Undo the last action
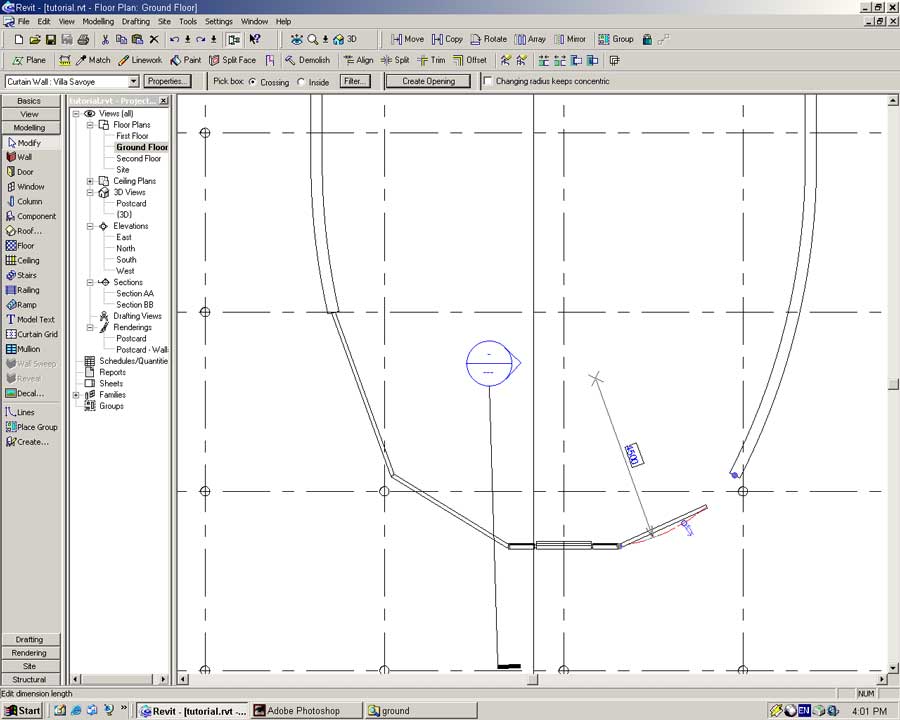 pos(174,40)
